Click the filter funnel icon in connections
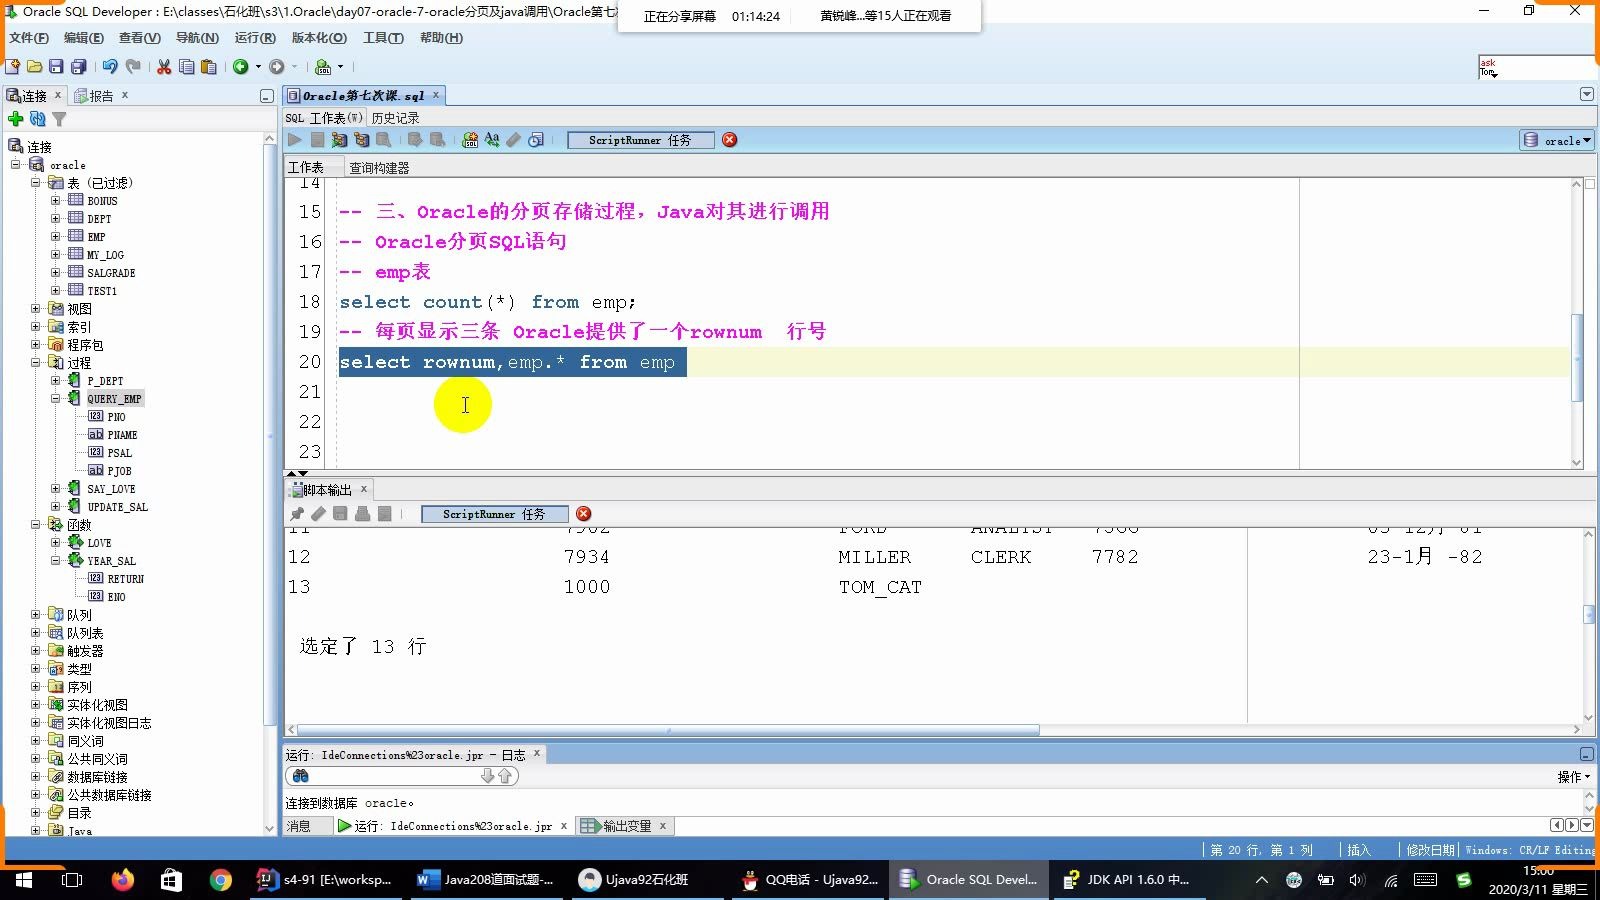The image size is (1600, 900). 59,119
